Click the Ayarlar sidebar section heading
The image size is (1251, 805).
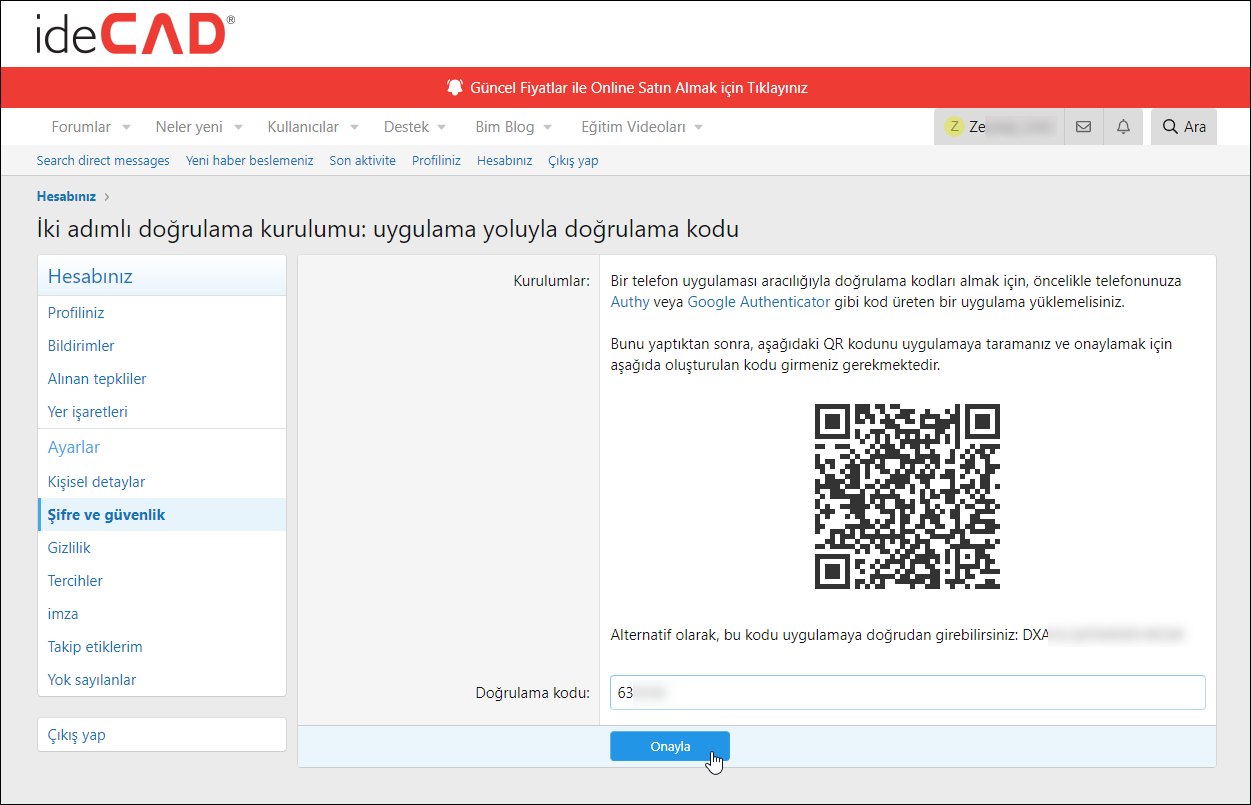(x=74, y=447)
